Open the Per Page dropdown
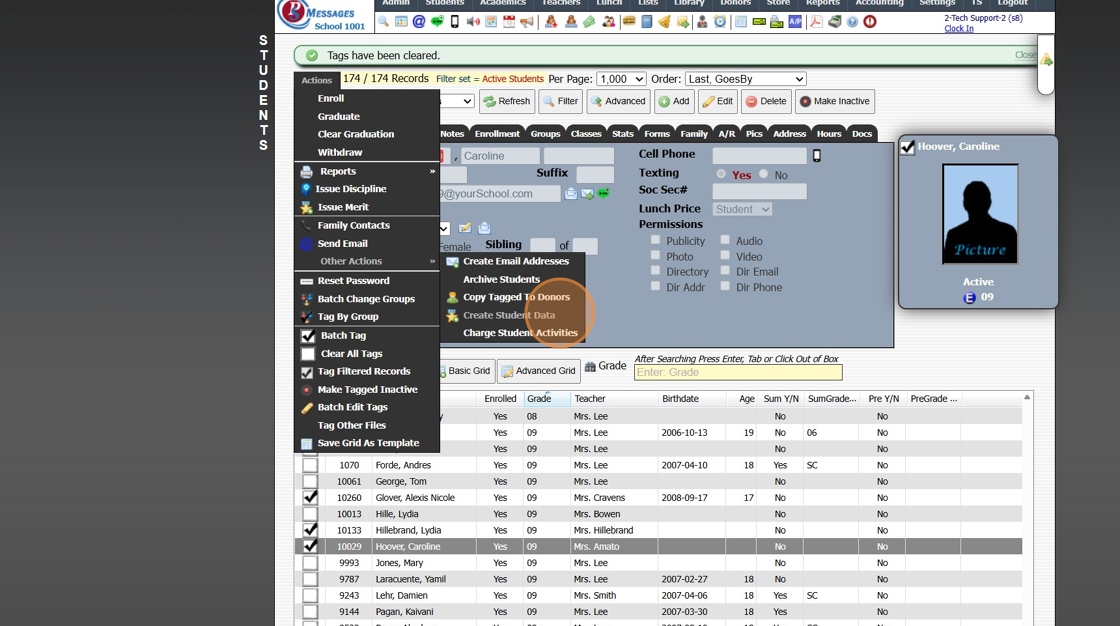Viewport: 1120px width, 626px height. [621, 79]
